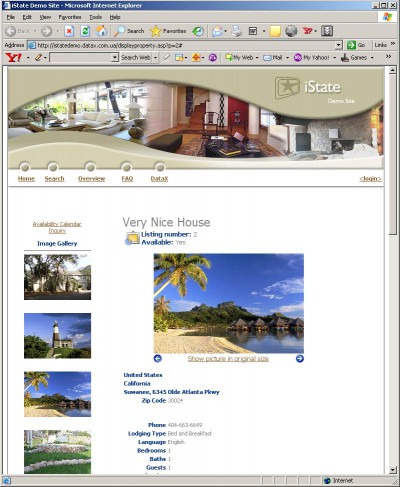Open the DataX link

click(159, 179)
